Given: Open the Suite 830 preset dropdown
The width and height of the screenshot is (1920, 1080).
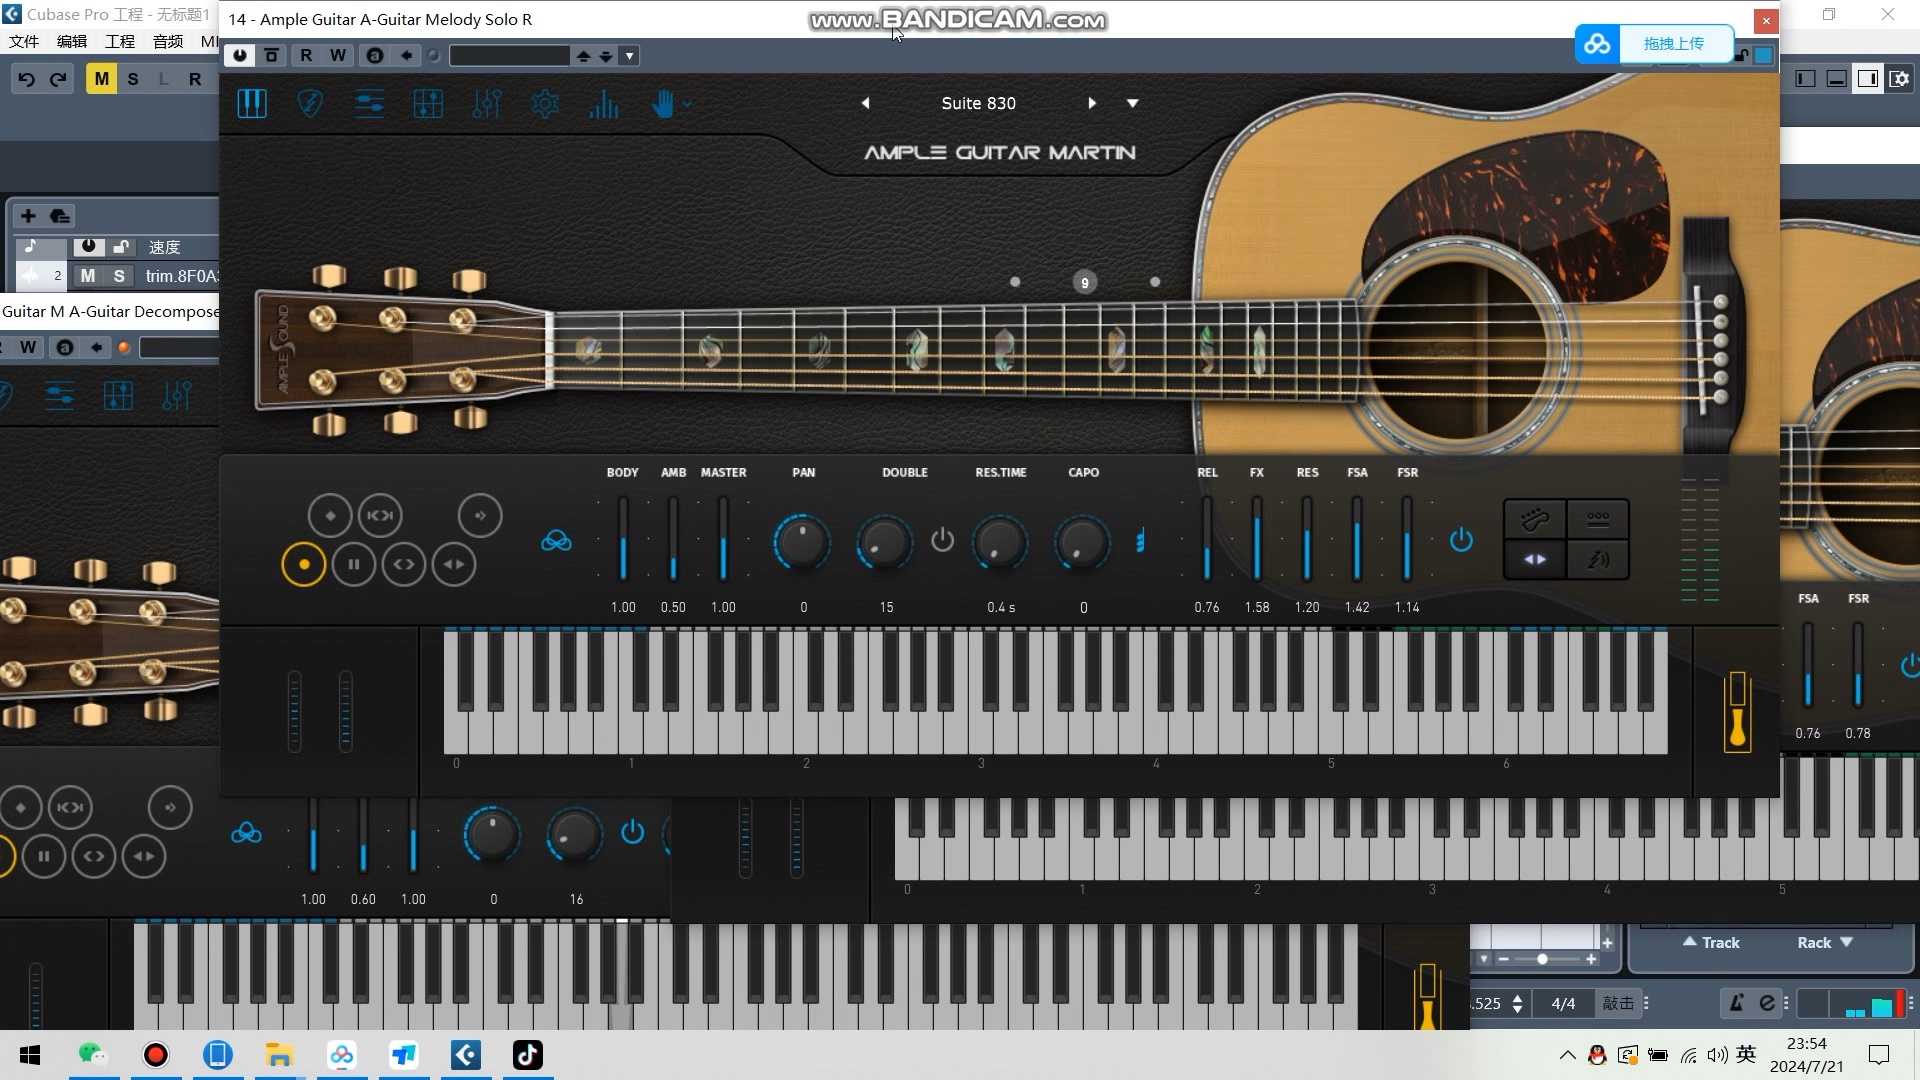Looking at the screenshot, I should click(x=1132, y=103).
